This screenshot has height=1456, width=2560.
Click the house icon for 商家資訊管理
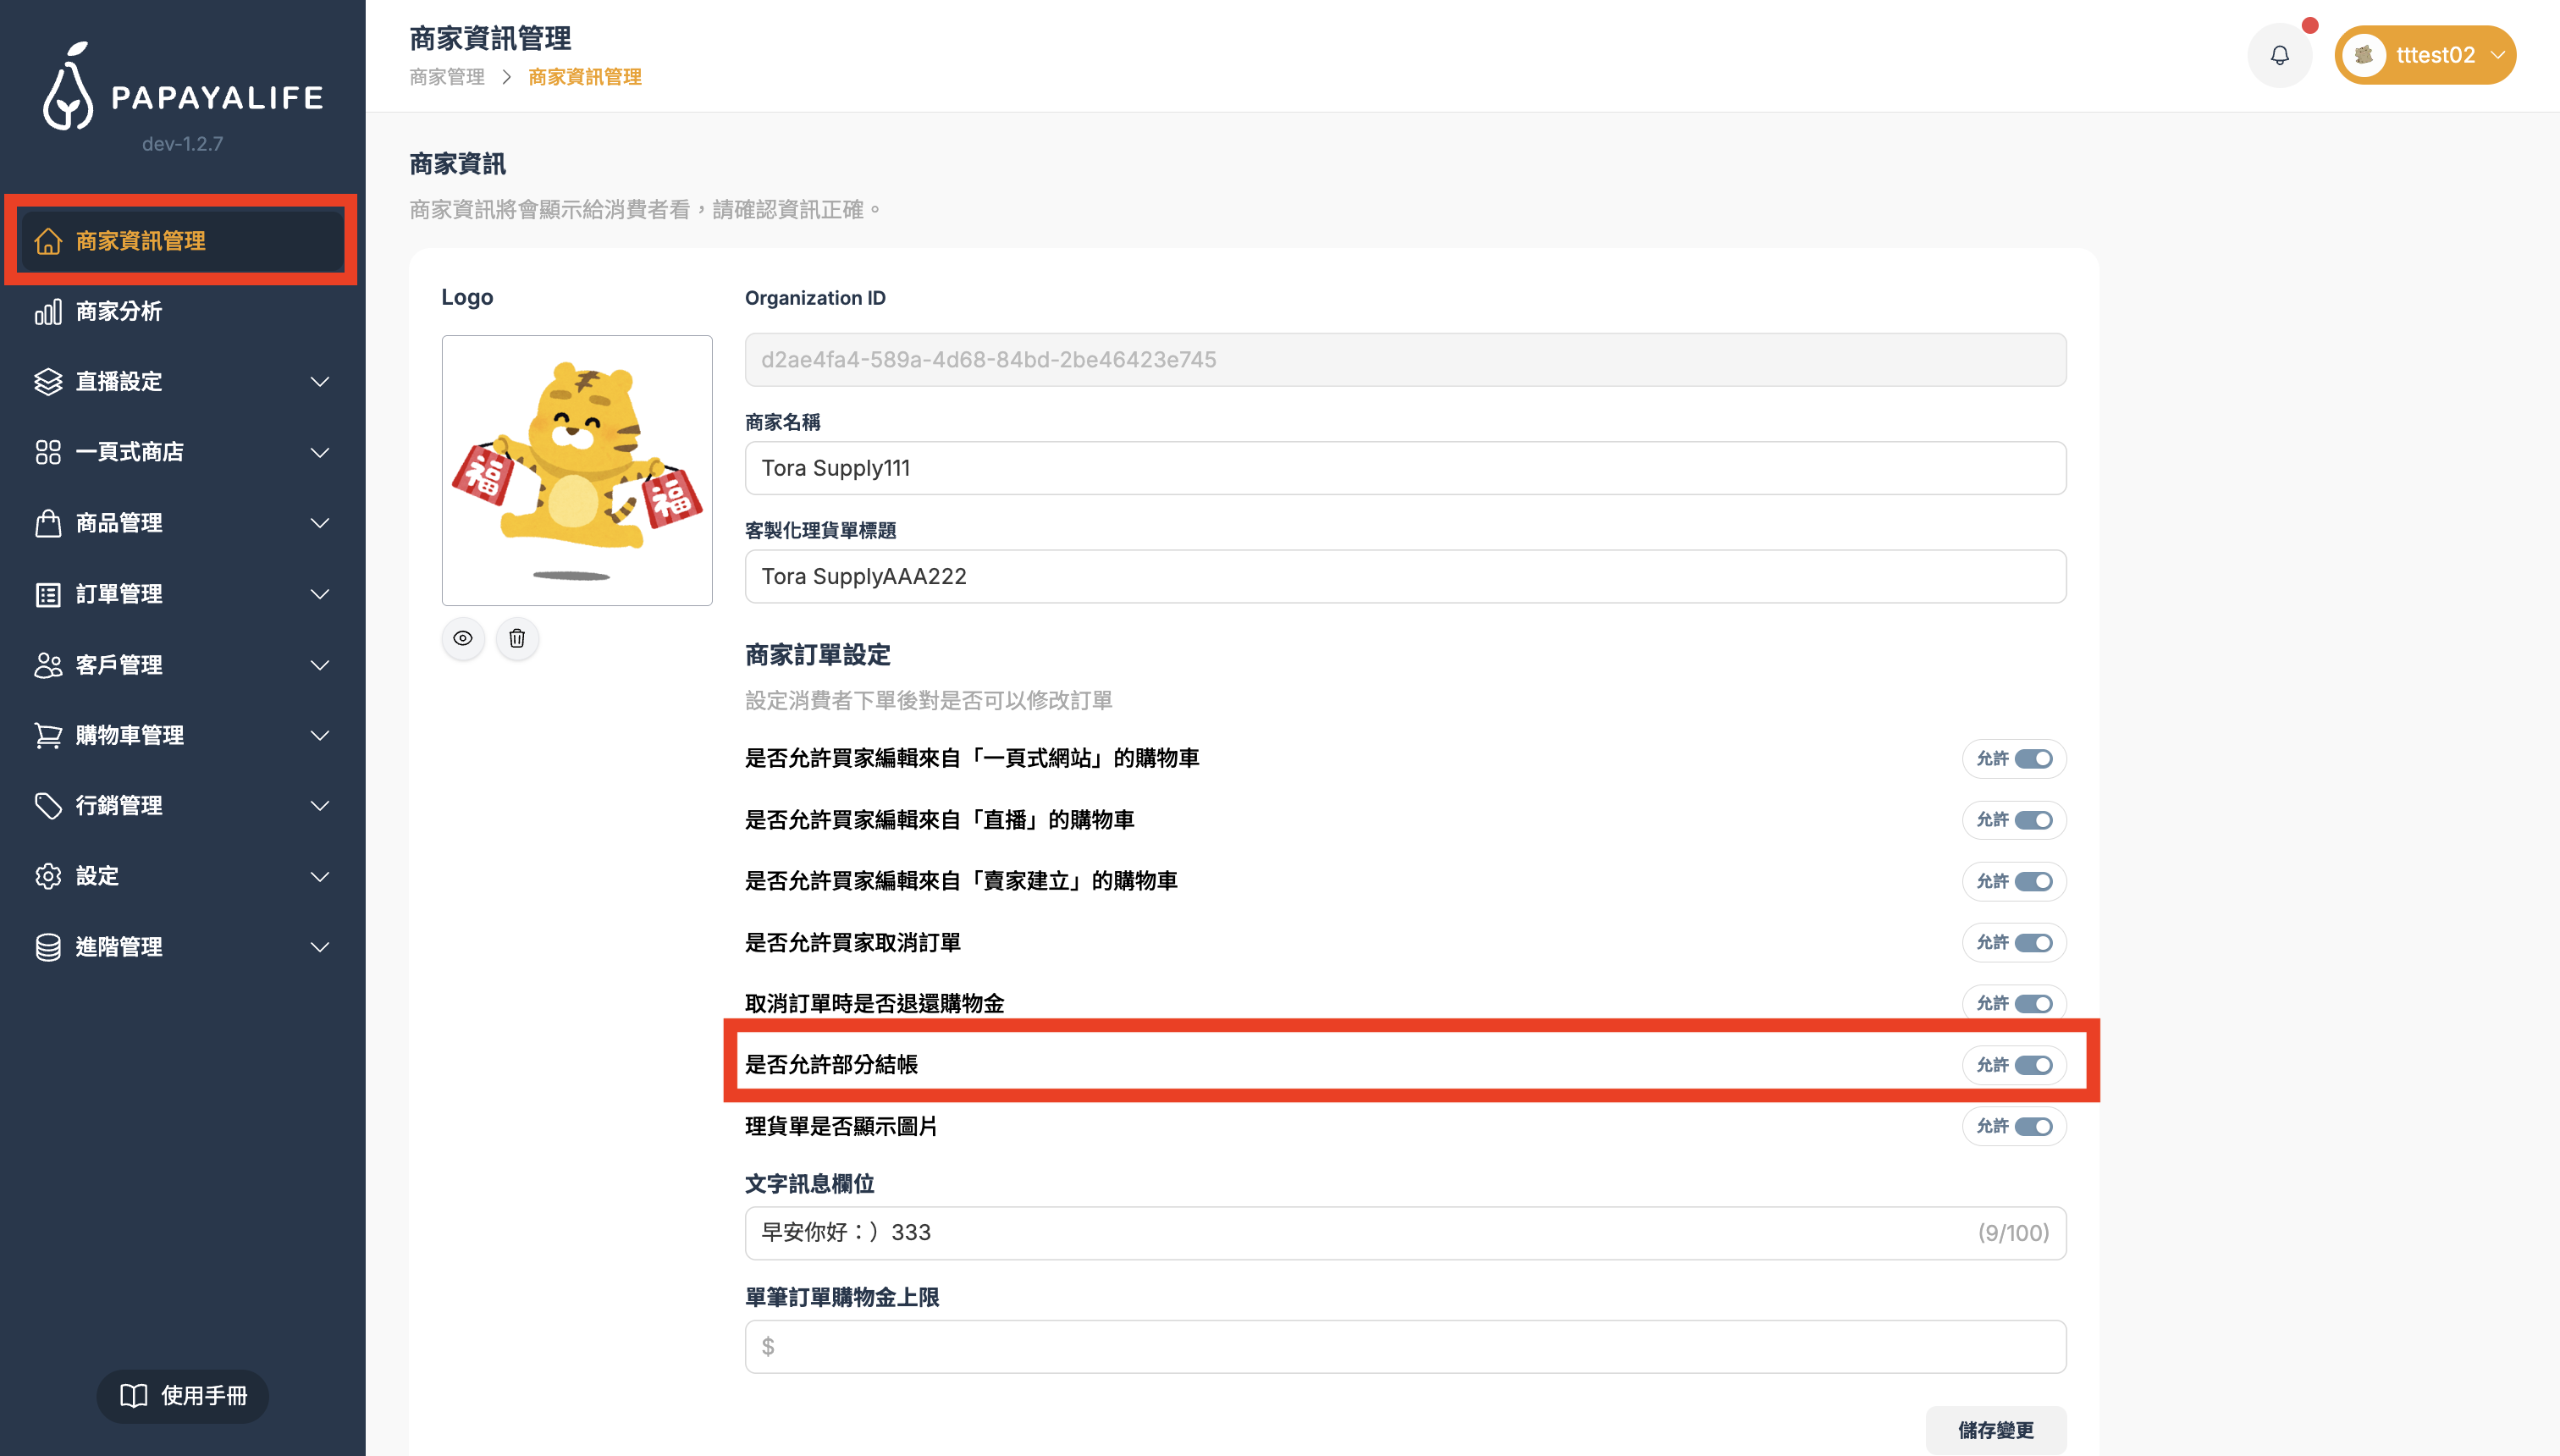(48, 241)
